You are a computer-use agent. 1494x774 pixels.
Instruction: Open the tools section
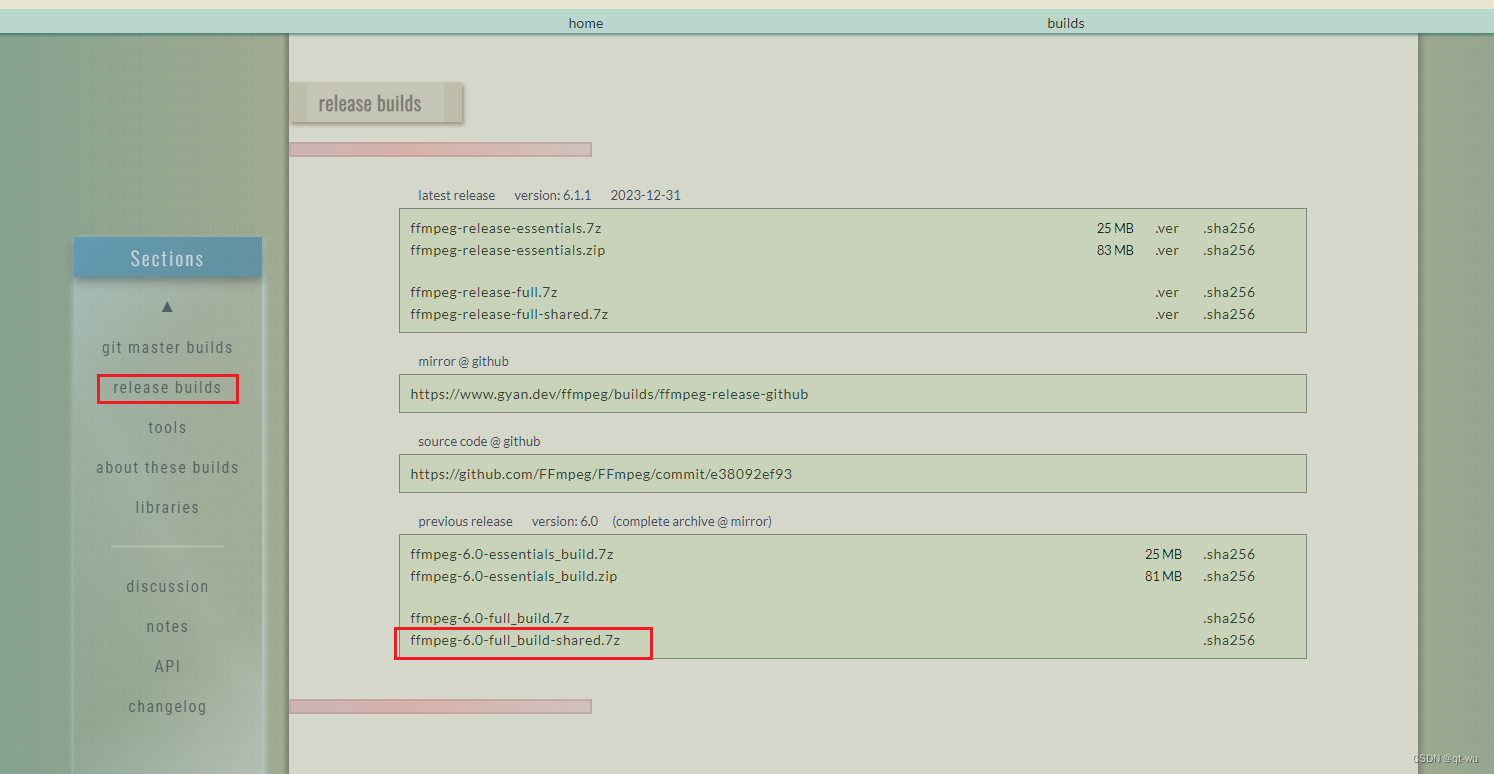pos(167,428)
